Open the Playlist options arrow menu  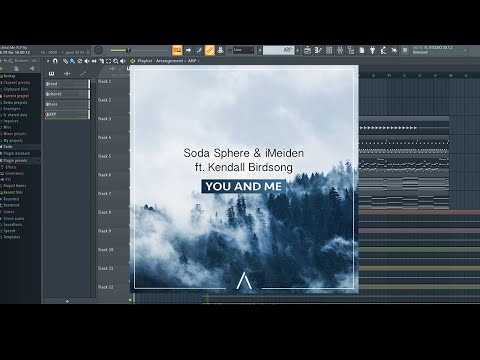coord(48,61)
